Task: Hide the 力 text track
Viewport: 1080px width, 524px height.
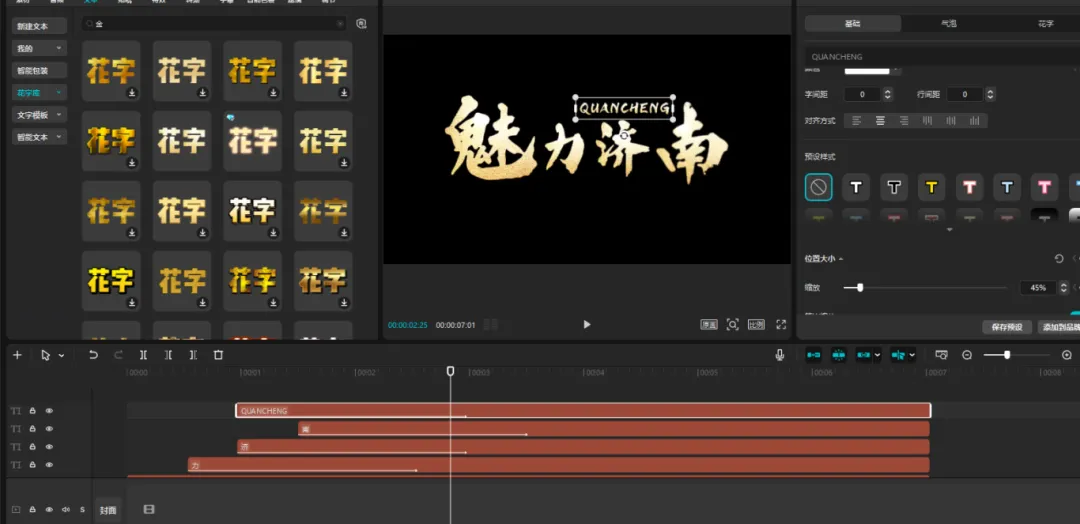Action: [50, 465]
